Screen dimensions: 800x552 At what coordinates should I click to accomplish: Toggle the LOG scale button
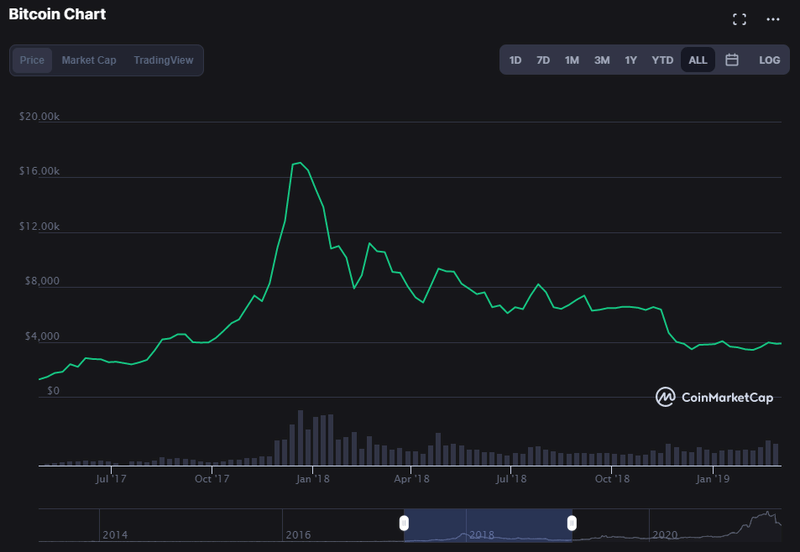[x=769, y=60]
